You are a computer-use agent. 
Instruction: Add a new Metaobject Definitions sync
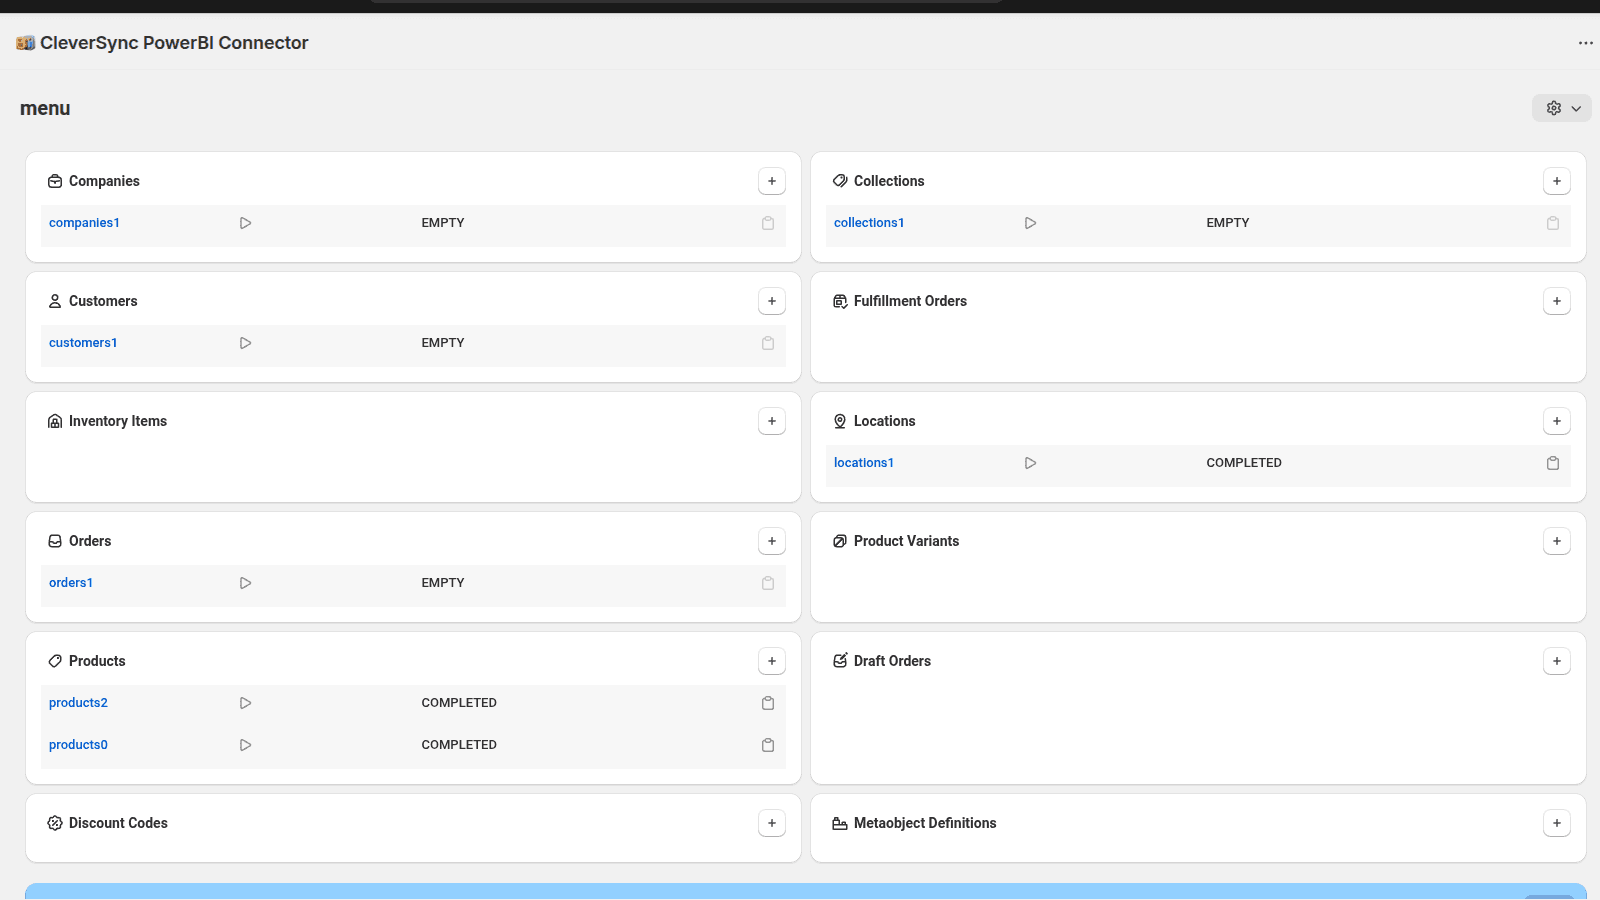click(1557, 823)
